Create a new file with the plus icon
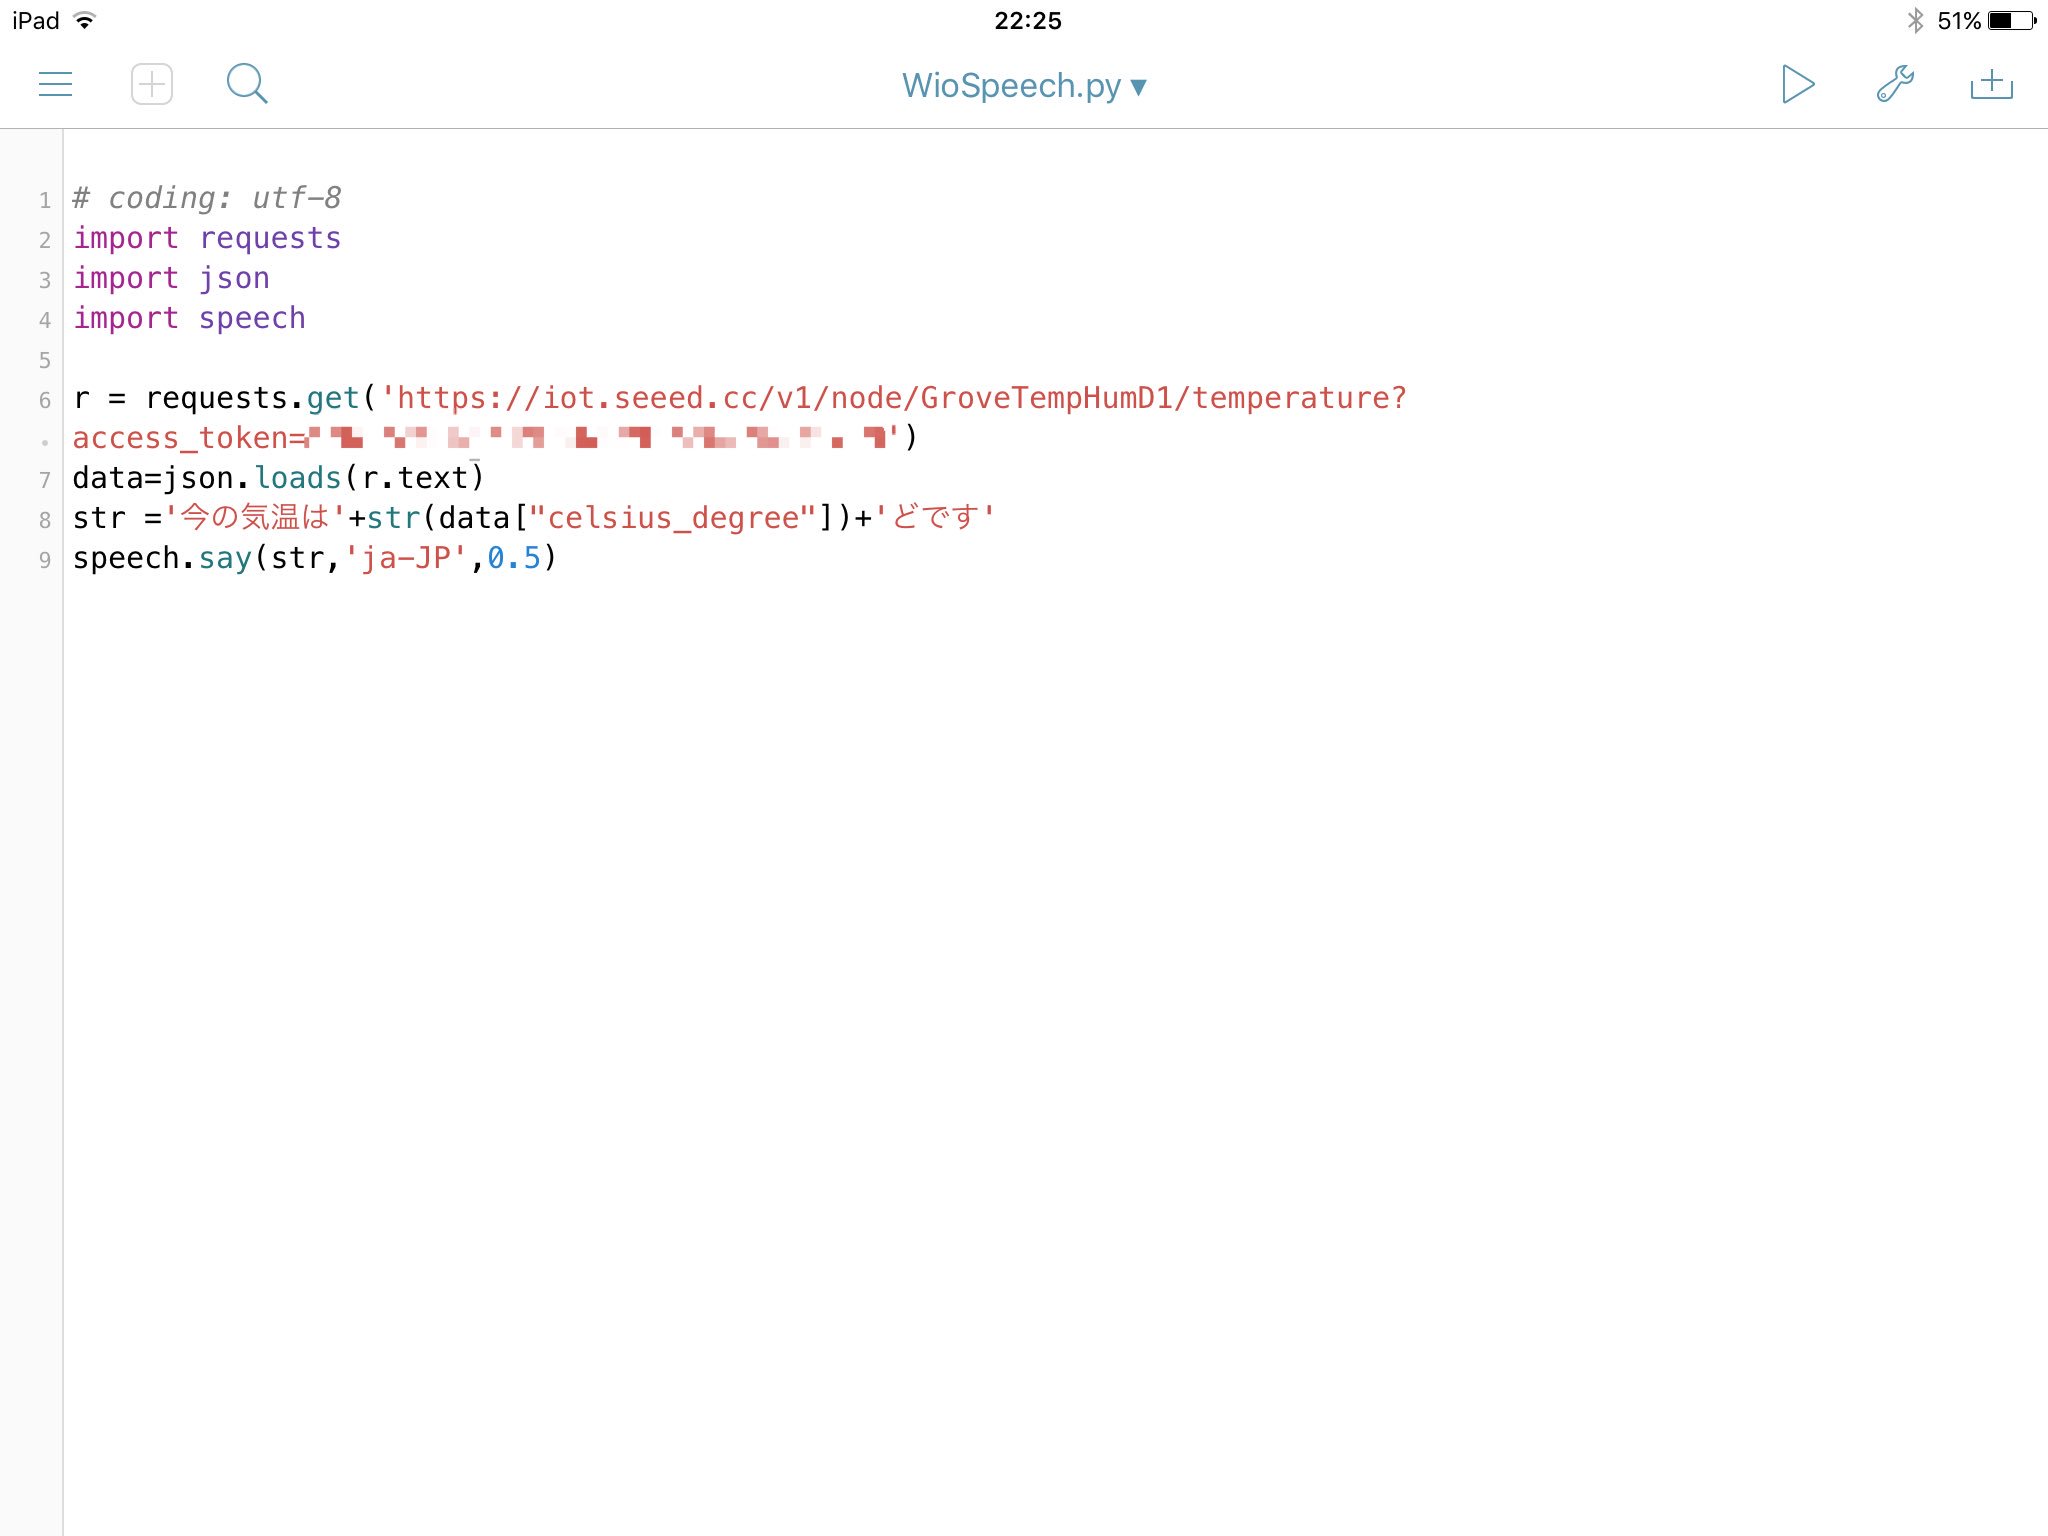The image size is (2048, 1536). [x=150, y=84]
